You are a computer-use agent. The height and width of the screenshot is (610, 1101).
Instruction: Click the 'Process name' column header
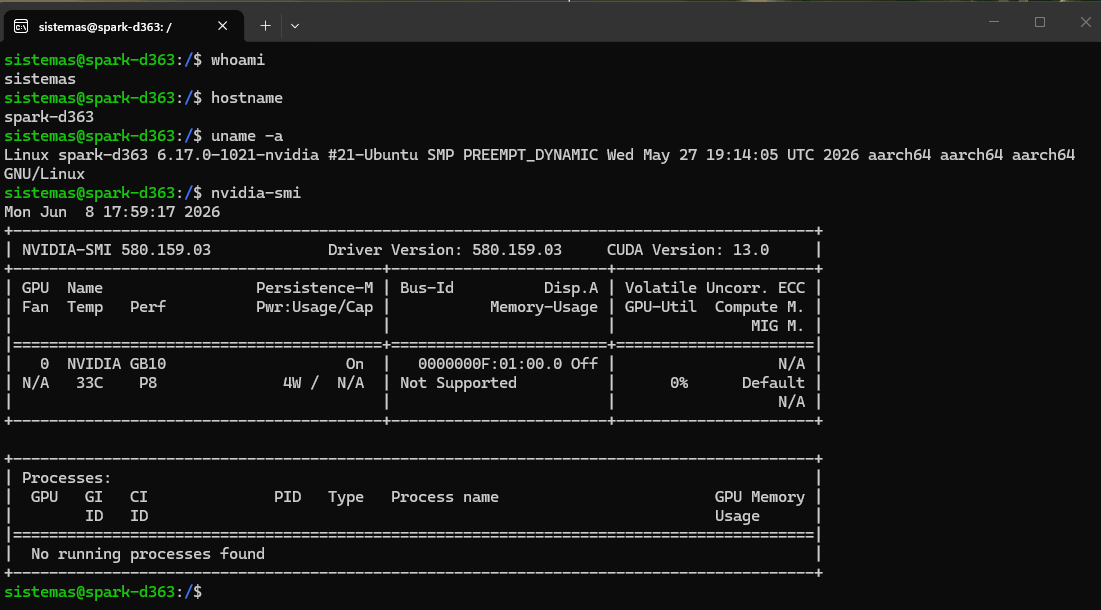coord(444,497)
